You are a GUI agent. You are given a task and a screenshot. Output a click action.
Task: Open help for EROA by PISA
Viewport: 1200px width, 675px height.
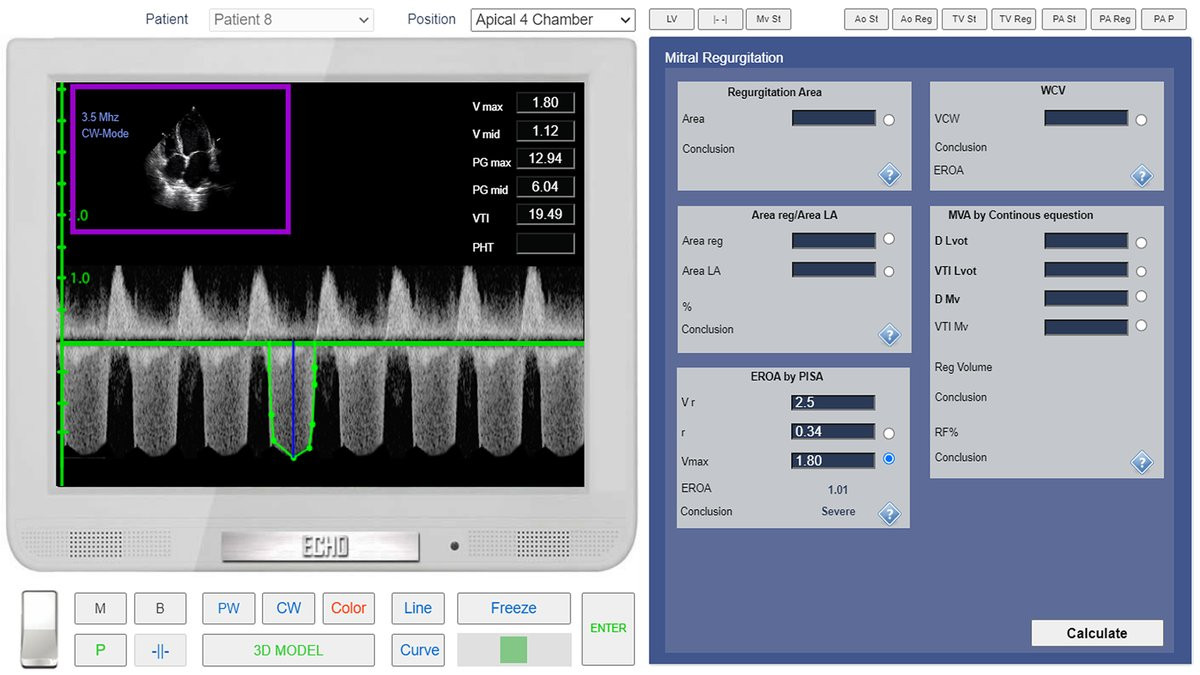click(x=889, y=514)
